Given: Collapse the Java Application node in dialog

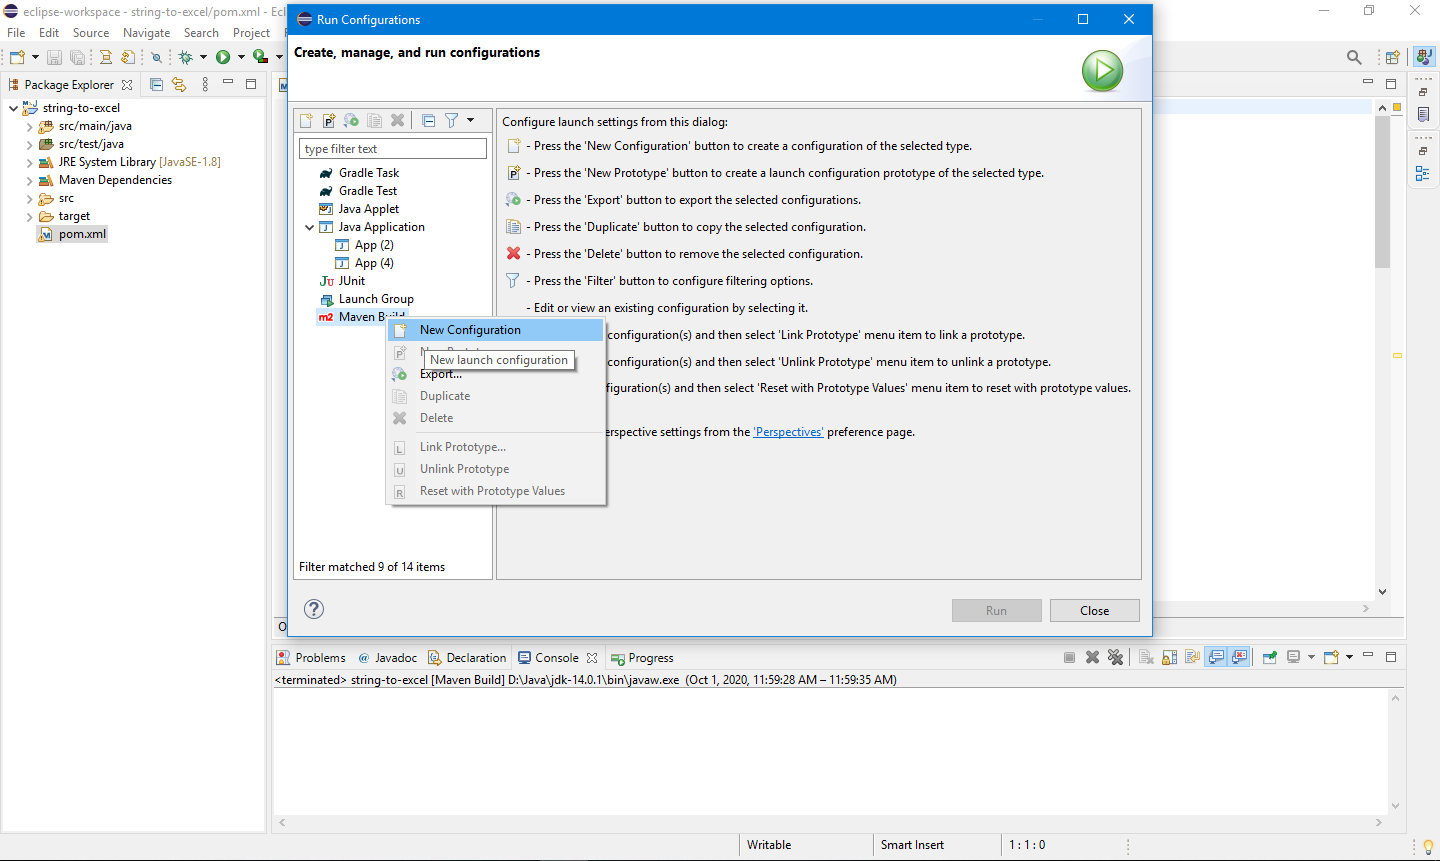Looking at the screenshot, I should (310, 227).
